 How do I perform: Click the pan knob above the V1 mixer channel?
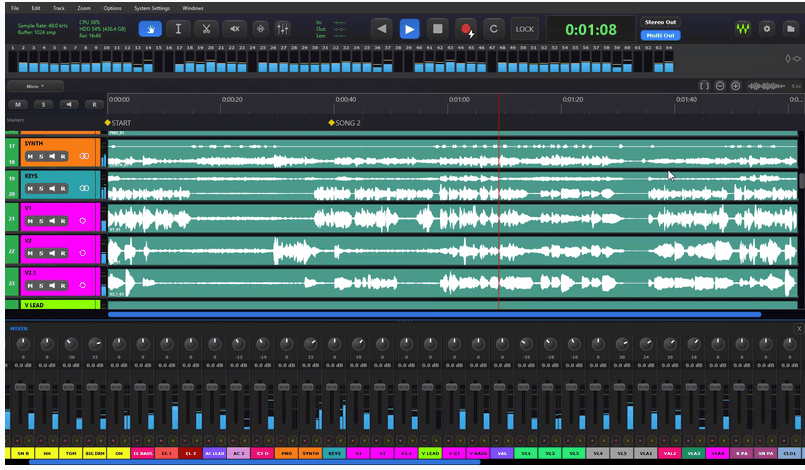pos(358,344)
